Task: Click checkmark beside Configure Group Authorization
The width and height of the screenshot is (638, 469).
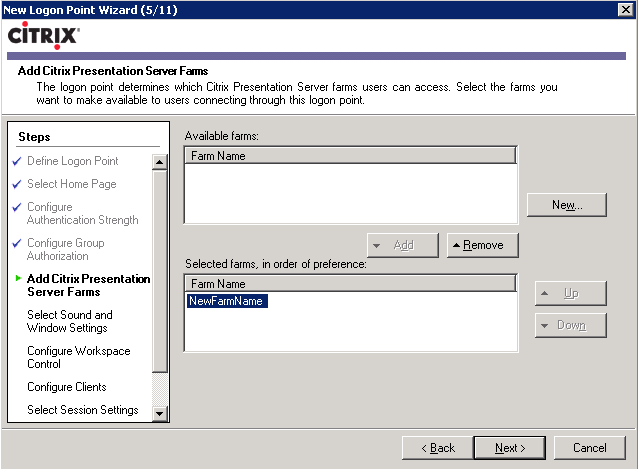Action: pyautogui.click(x=17, y=243)
